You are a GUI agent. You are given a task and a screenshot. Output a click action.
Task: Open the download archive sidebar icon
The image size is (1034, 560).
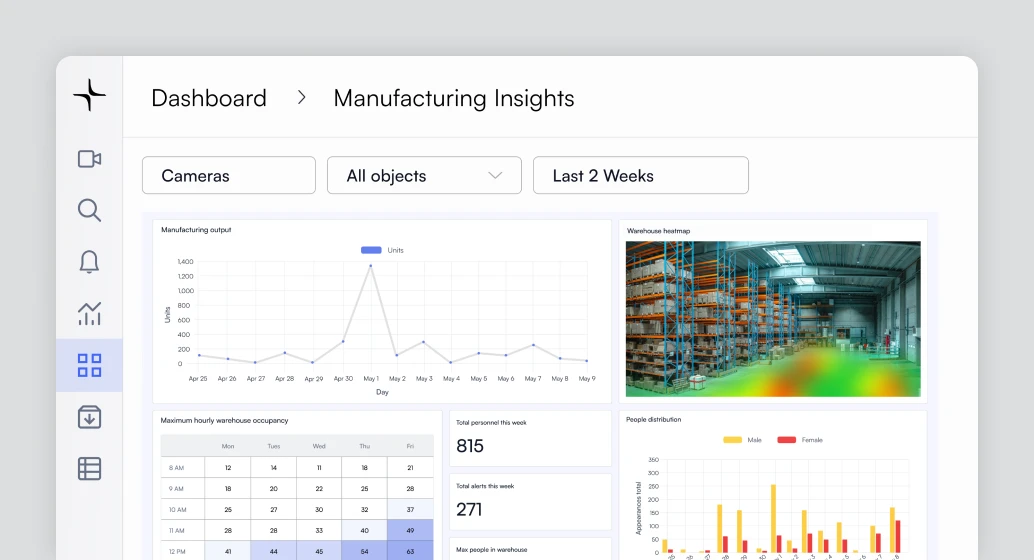click(90, 417)
